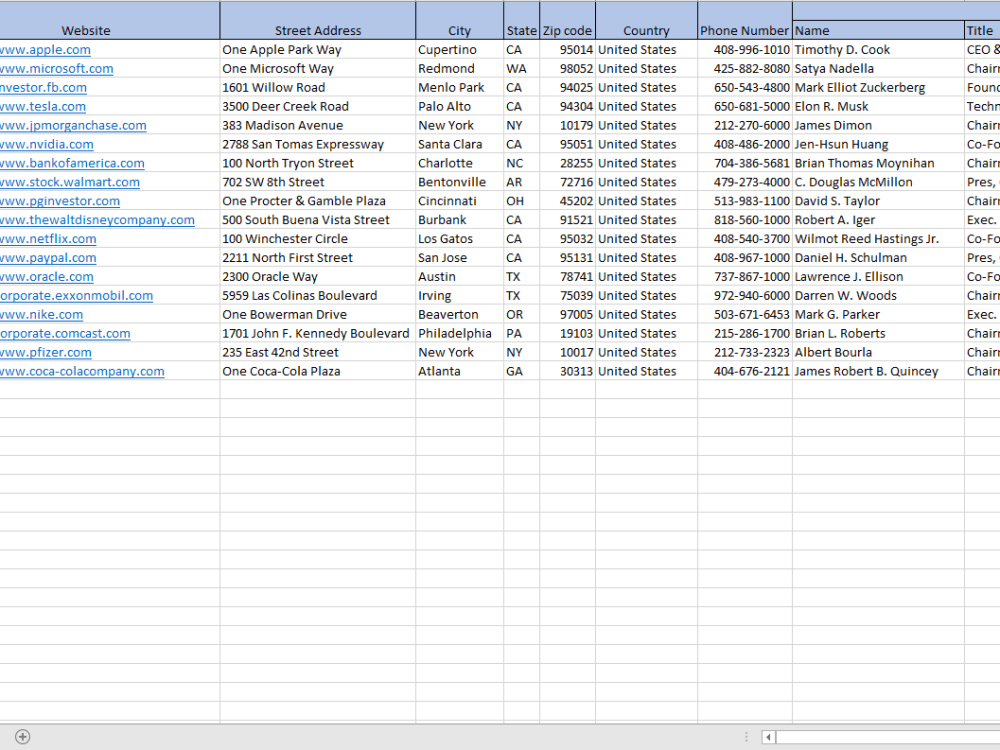The width and height of the screenshot is (1000, 750).
Task: Click the Lawrence J. Ellison cell
Action: click(x=878, y=277)
